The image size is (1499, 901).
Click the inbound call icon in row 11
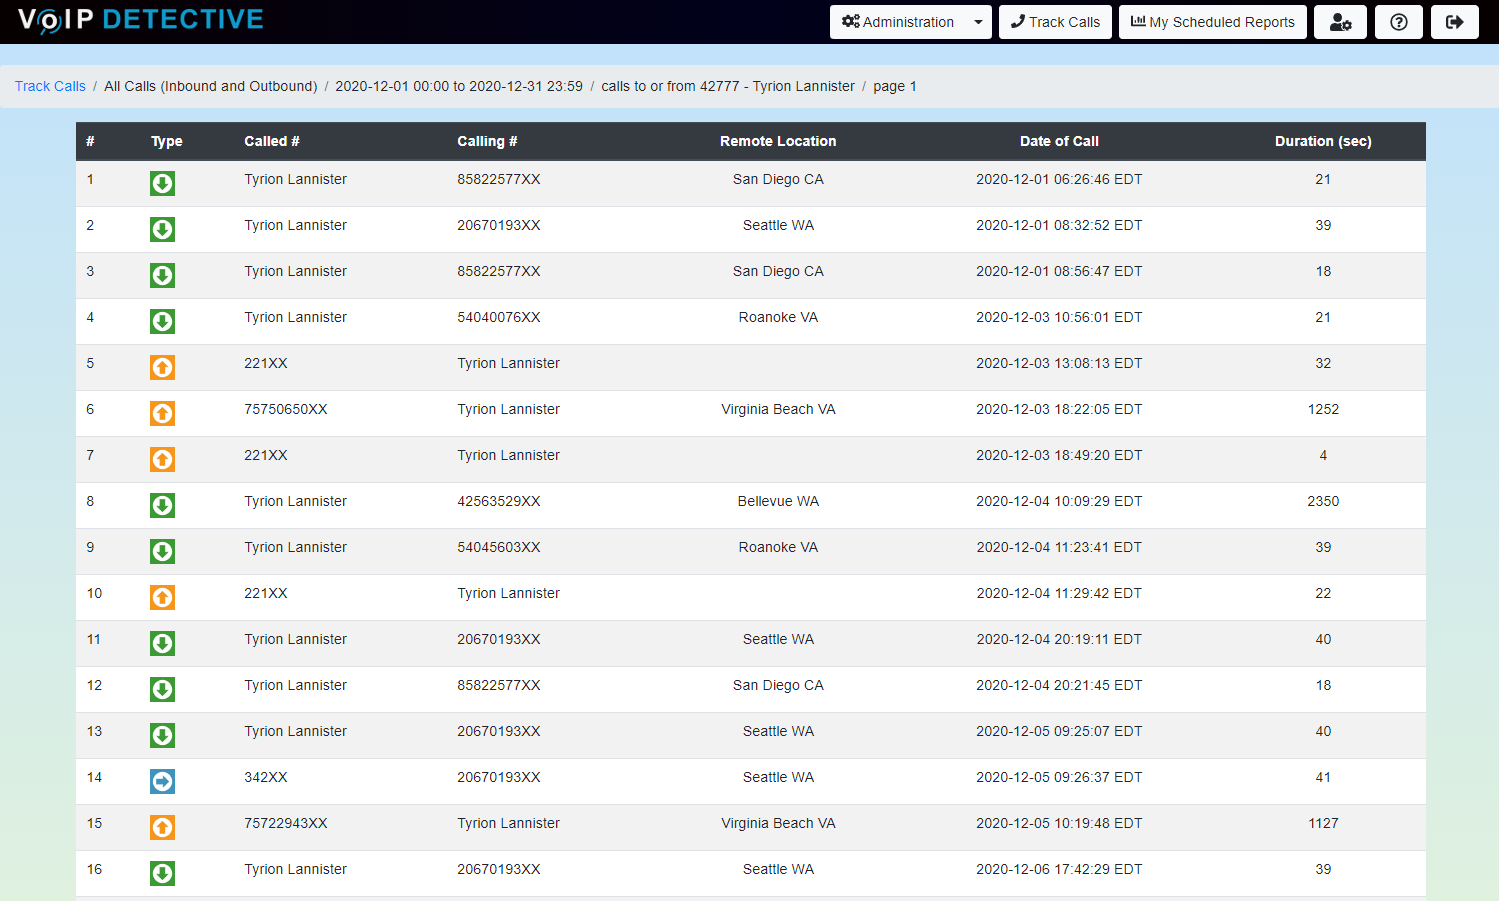point(162,643)
